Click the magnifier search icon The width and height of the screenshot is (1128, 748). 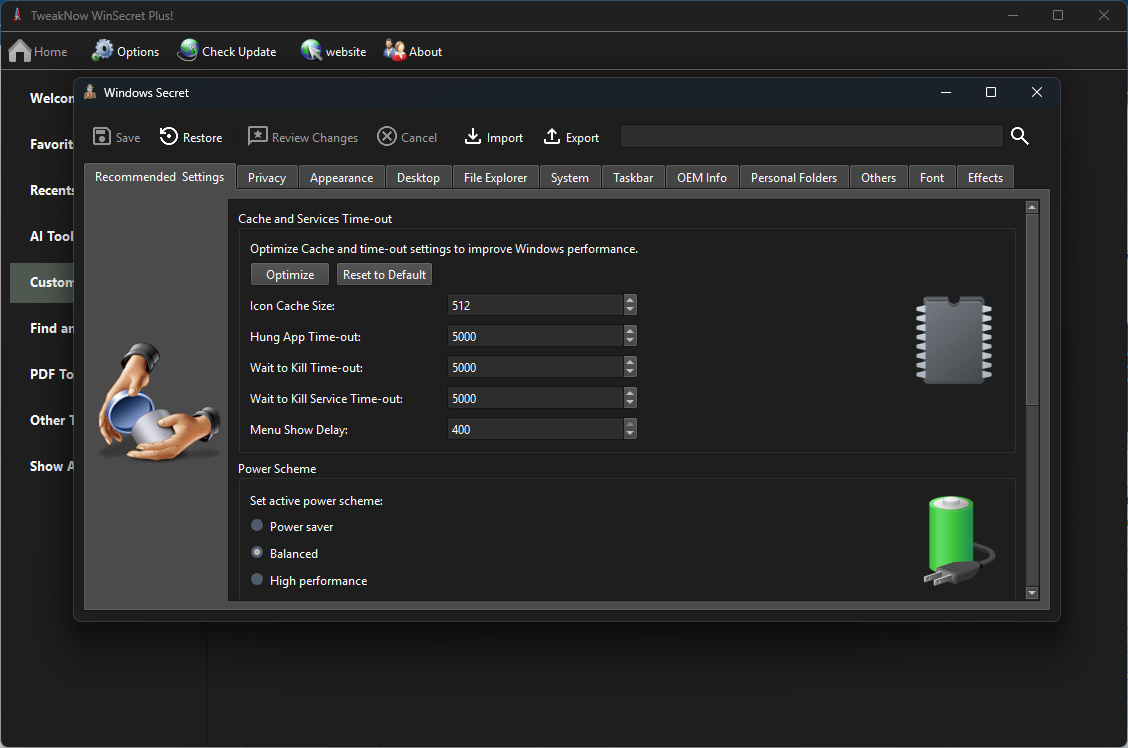pos(1019,137)
